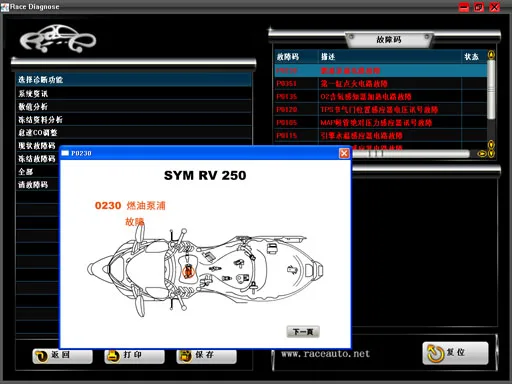The height and width of the screenshot is (384, 512).
Task: Click the 复位 (reset) button
Action: pyautogui.click(x=455, y=353)
